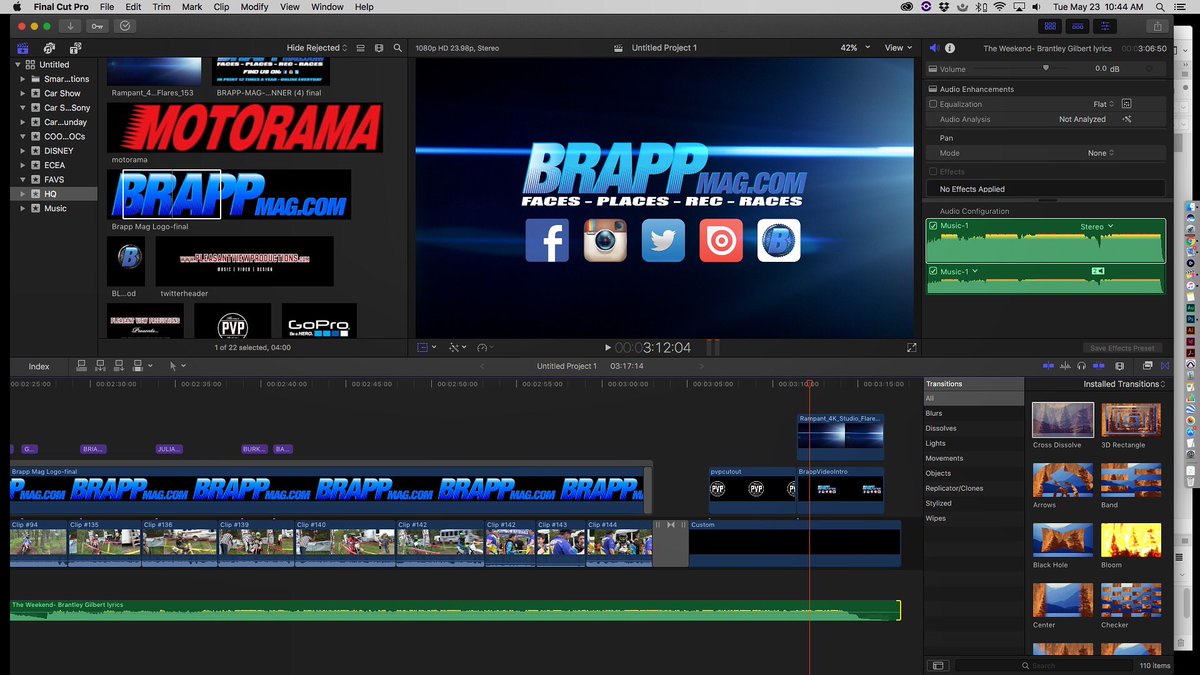
Task: Select the DISNEY event in the library
Action: [x=56, y=151]
